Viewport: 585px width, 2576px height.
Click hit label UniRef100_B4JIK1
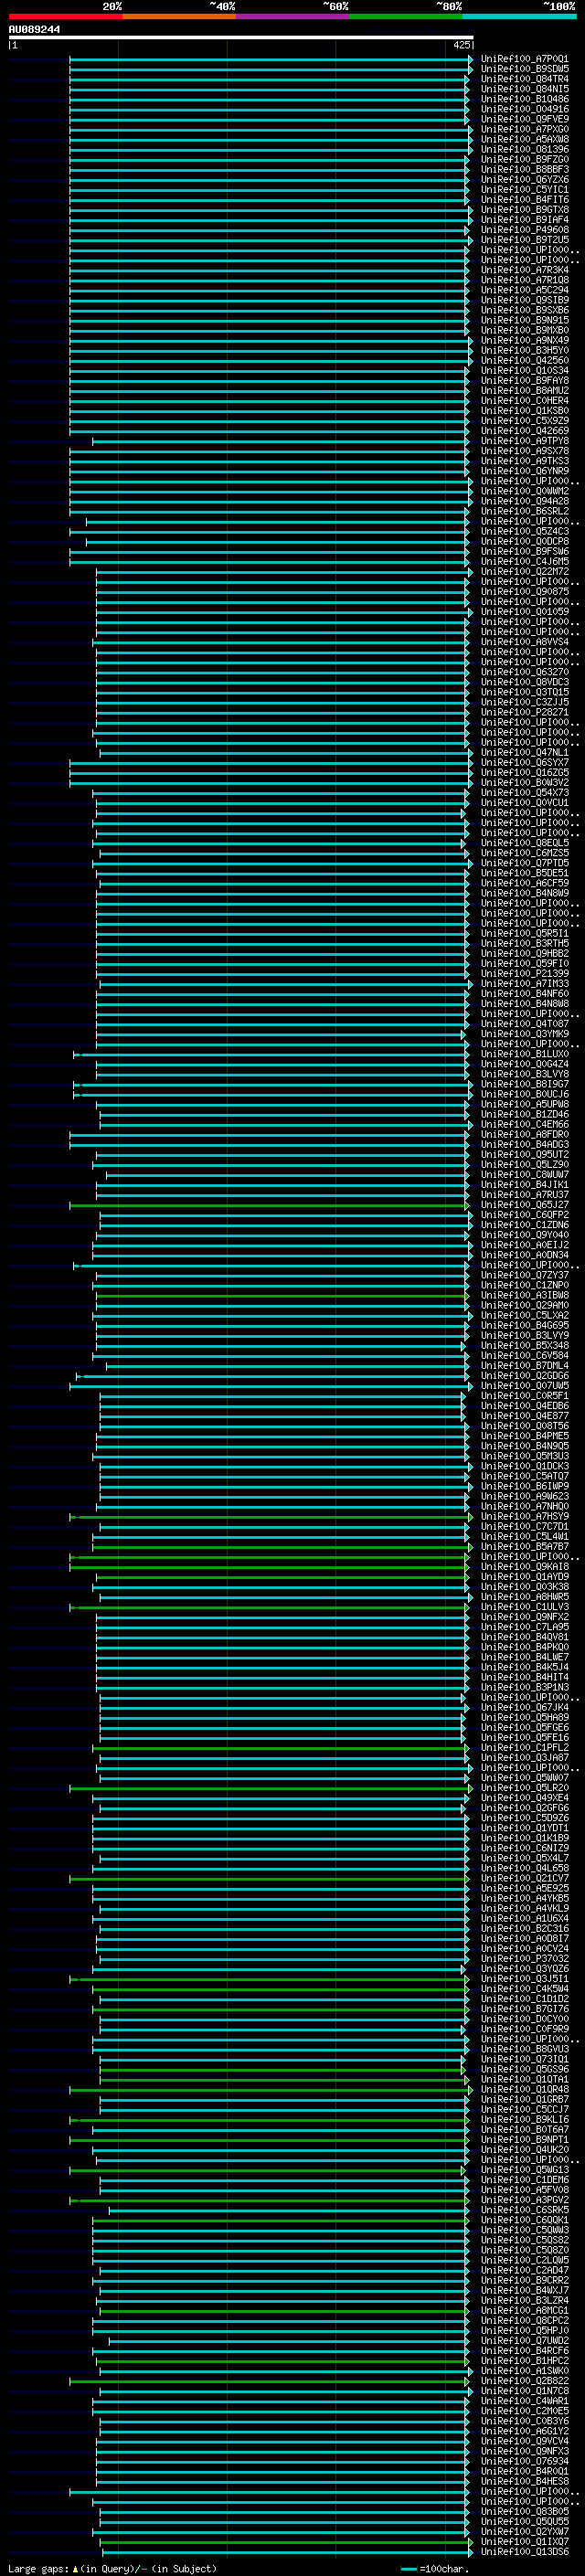coord(524,1185)
